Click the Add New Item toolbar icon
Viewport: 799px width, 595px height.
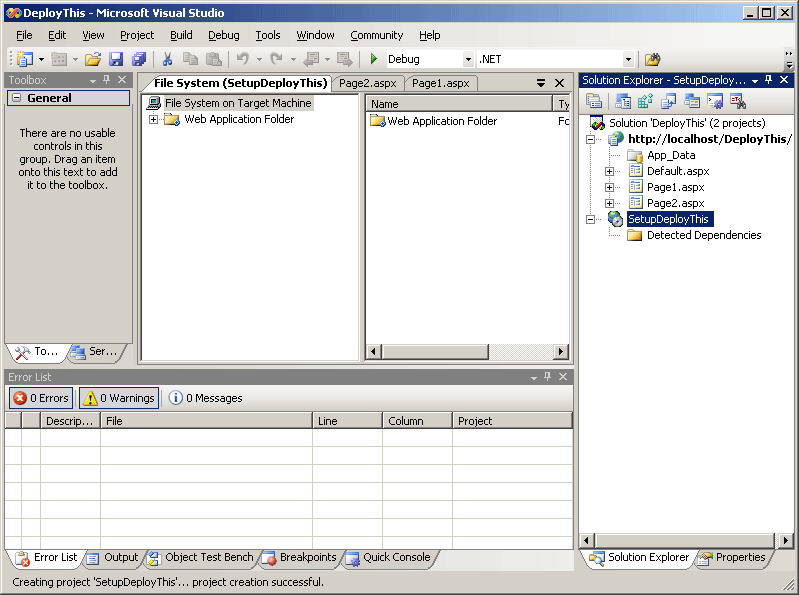(x=59, y=59)
